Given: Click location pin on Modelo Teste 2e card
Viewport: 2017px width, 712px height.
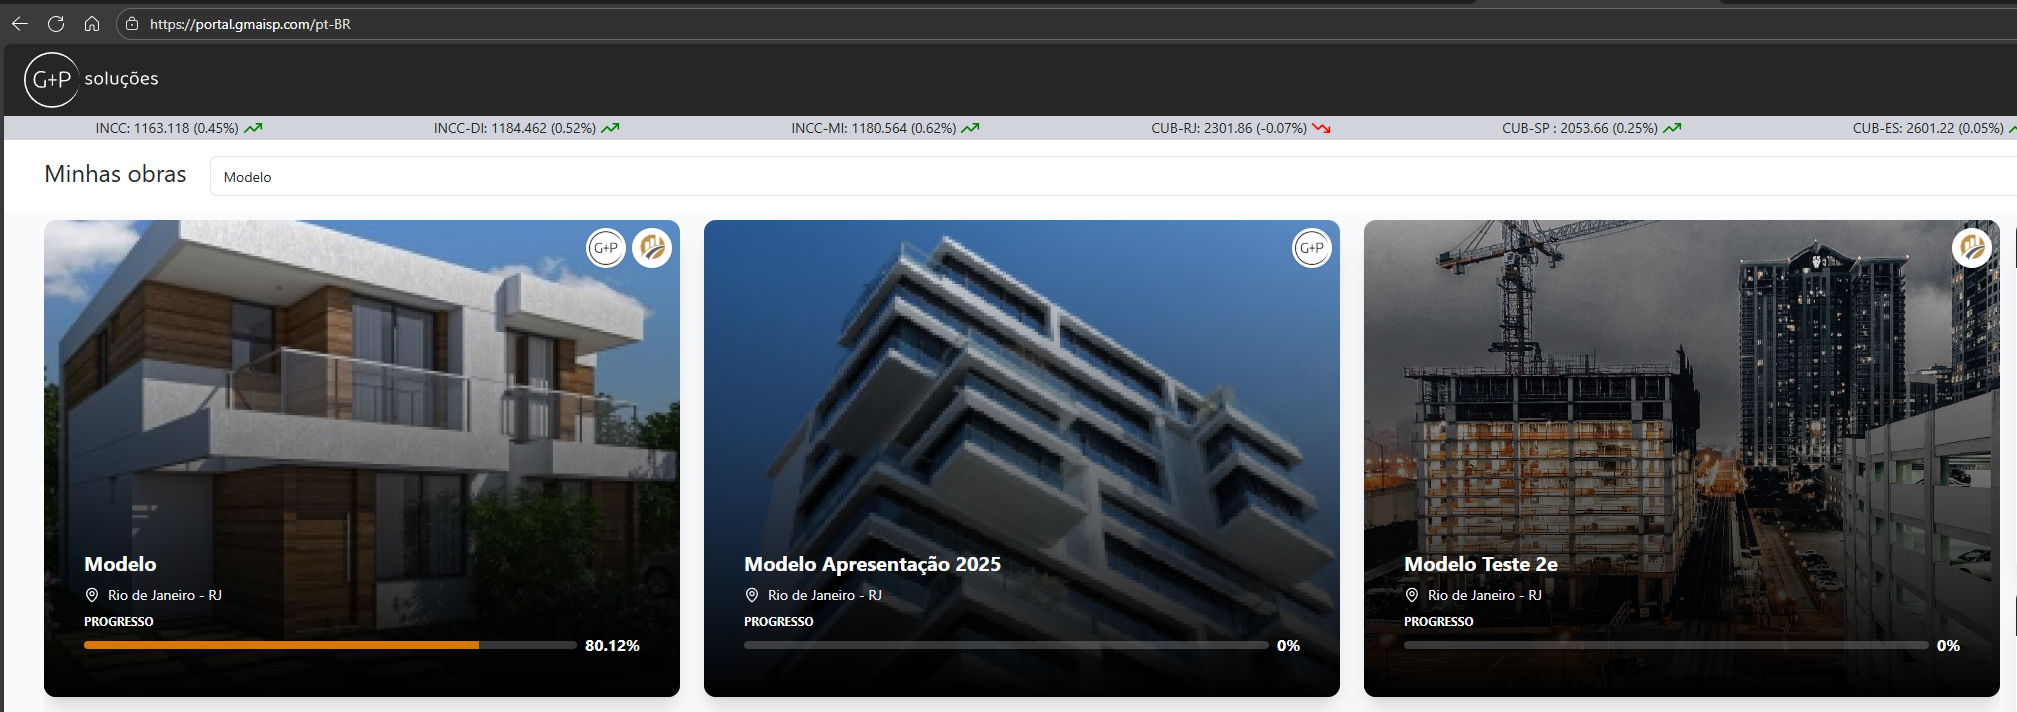Looking at the screenshot, I should 1412,595.
